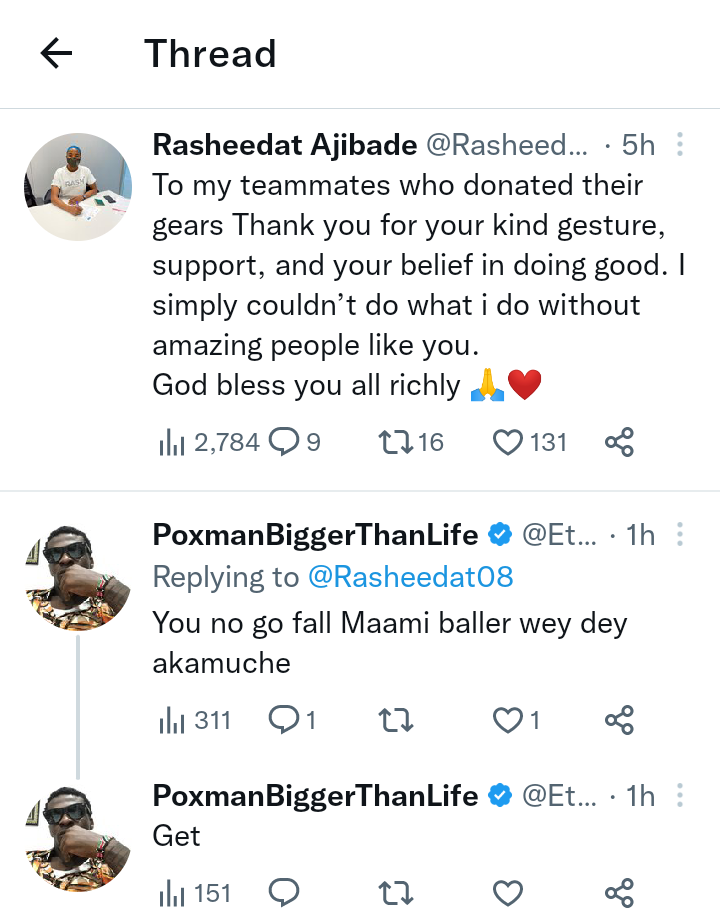Viewport: 720px width, 920px height.
Task: View Rasheedat Ajibade's profile picture
Action: [x=78, y=187]
